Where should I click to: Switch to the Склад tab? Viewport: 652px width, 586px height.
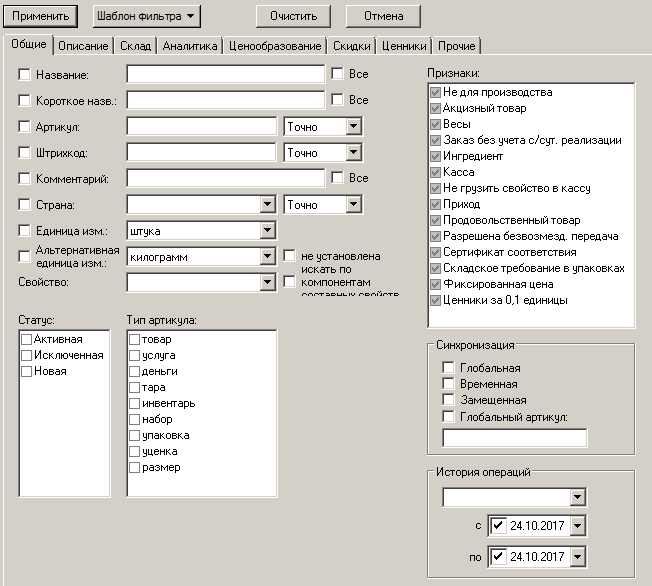coord(135,46)
